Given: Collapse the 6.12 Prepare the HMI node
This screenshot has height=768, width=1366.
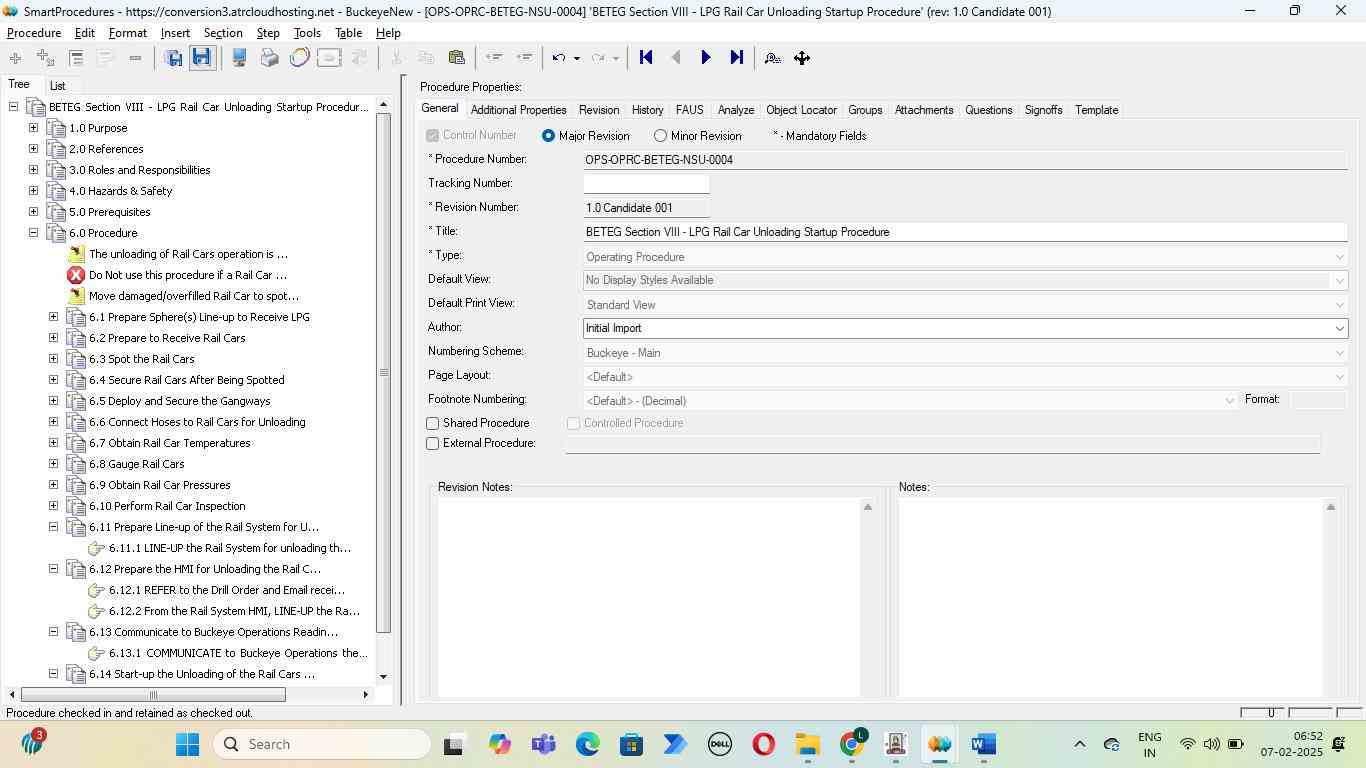Looking at the screenshot, I should 54,569.
